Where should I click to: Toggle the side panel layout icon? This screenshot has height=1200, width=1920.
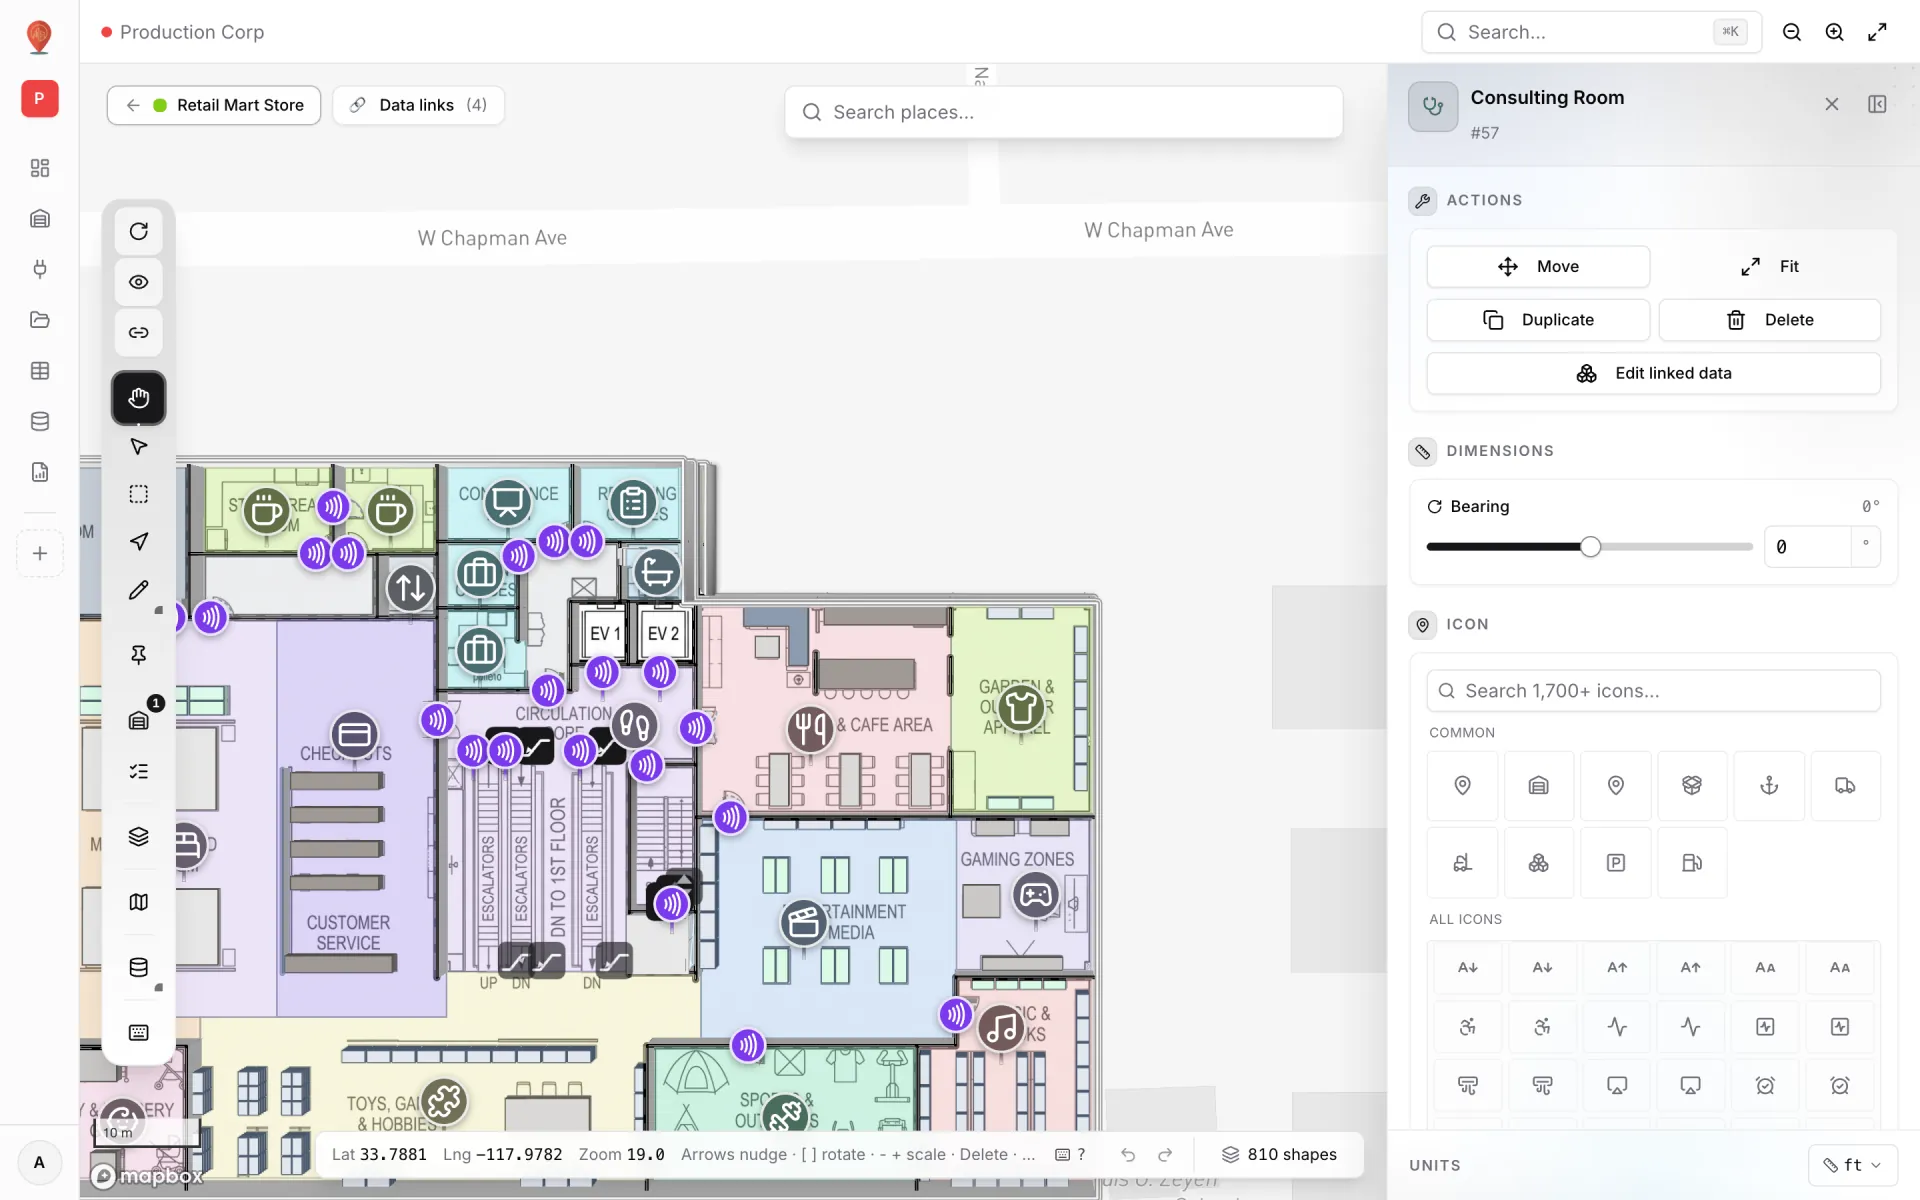1877,104
